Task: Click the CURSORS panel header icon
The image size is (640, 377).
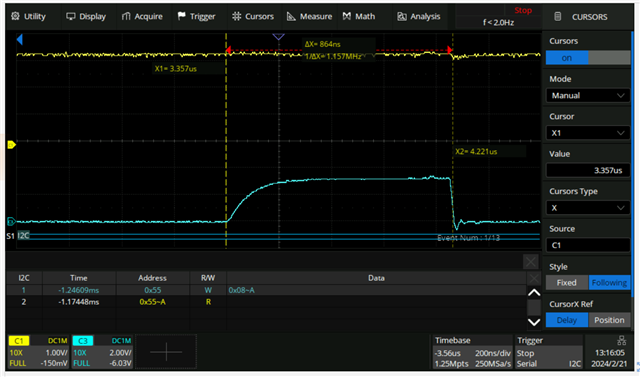Action: pyautogui.click(x=558, y=16)
